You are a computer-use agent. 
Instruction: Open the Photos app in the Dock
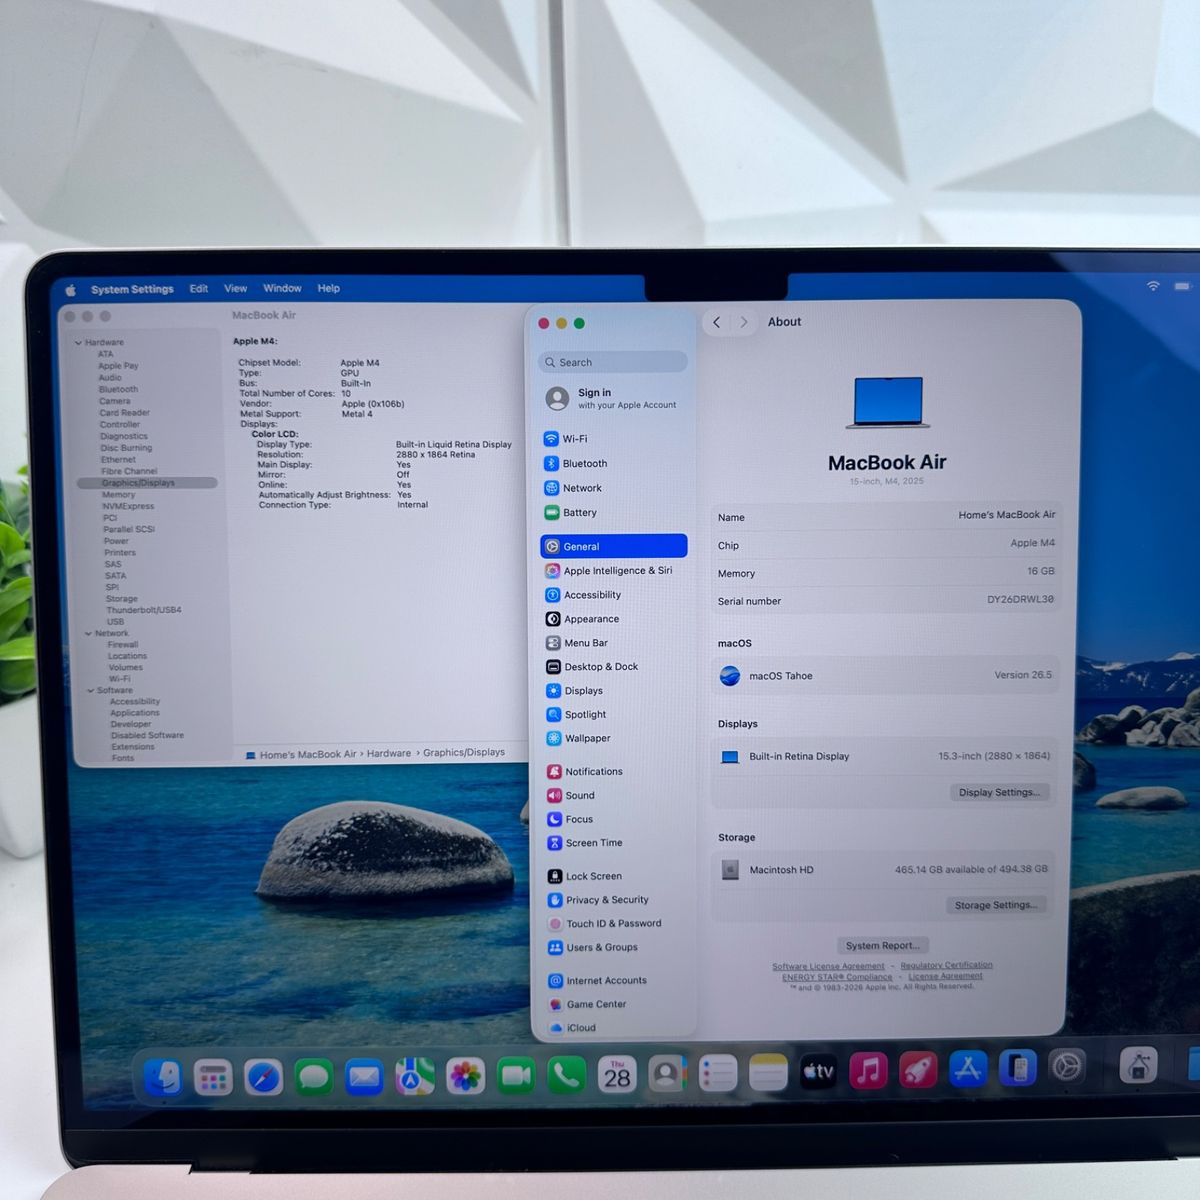tap(465, 1076)
